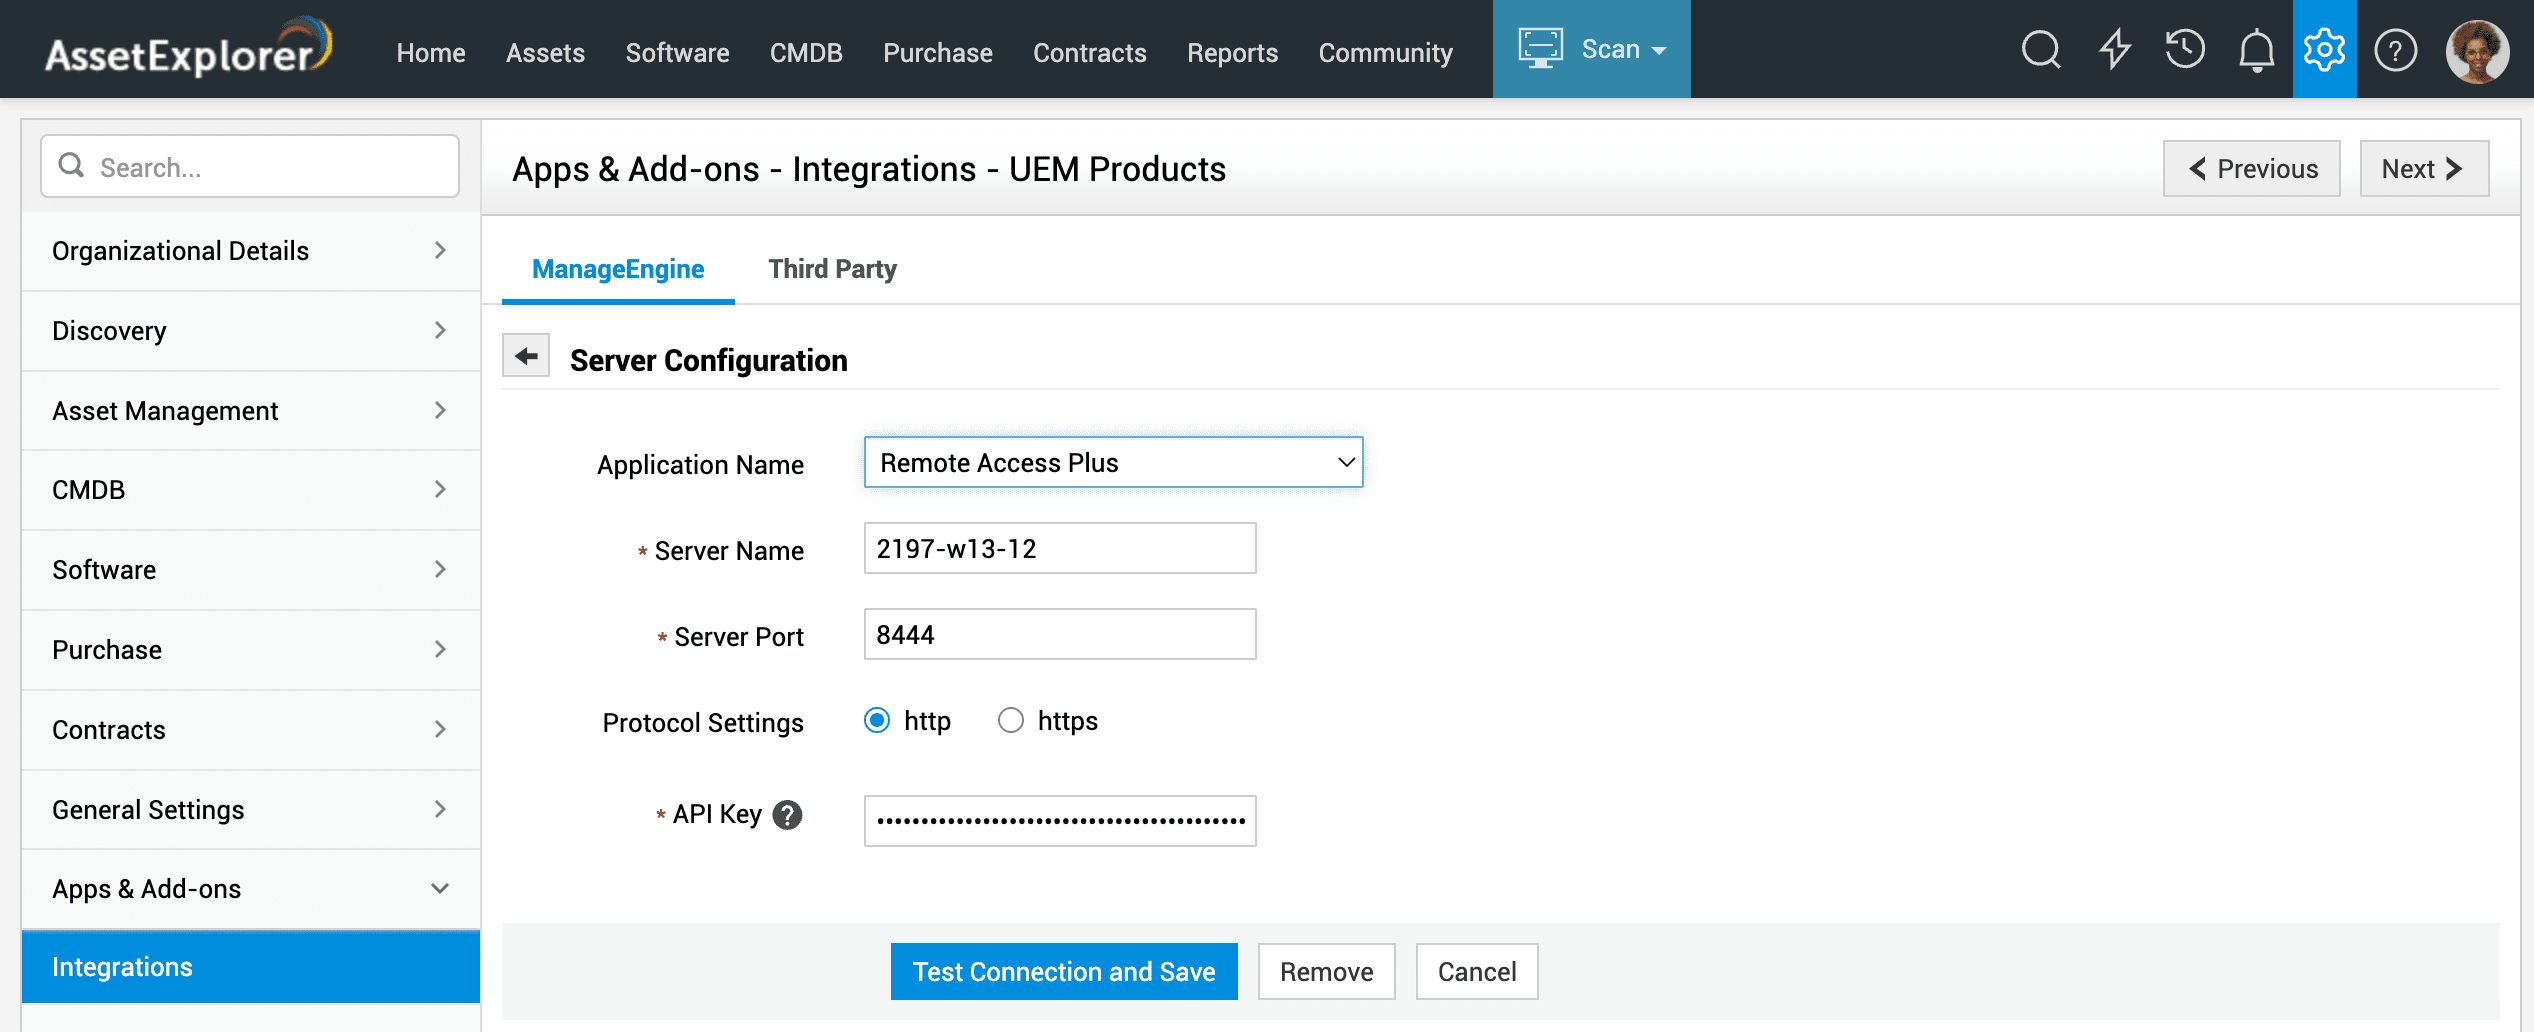Click the Remove button
Screen dimensions: 2534x1032
1326,972
